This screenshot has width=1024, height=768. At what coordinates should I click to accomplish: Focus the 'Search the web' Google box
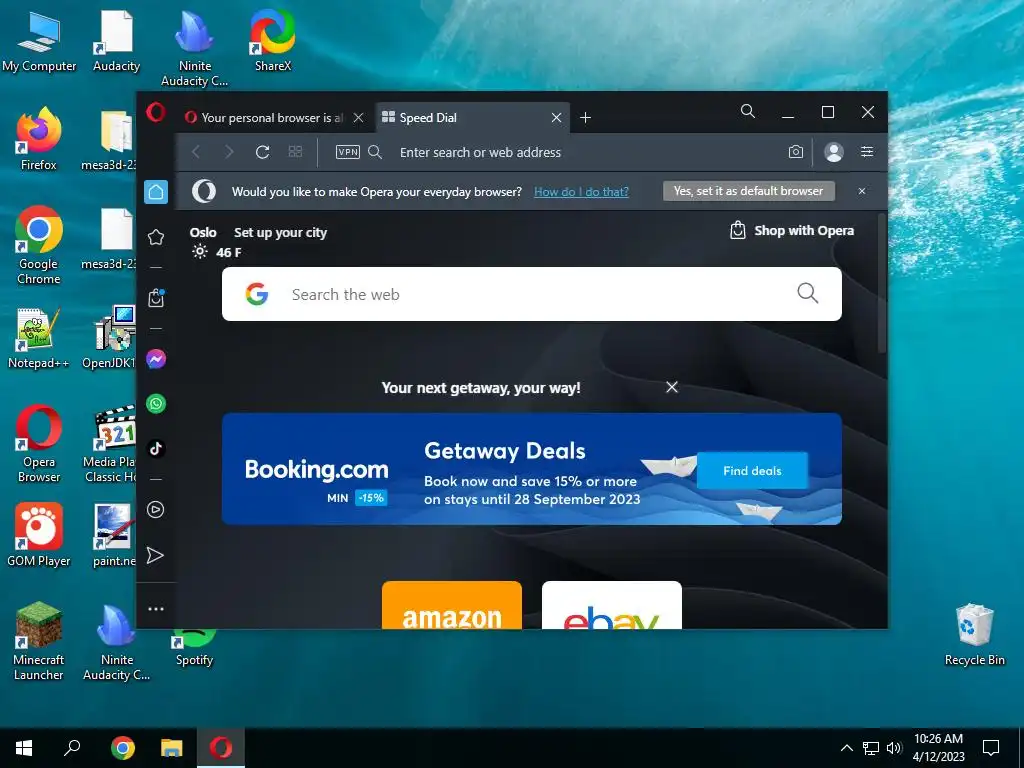point(532,294)
